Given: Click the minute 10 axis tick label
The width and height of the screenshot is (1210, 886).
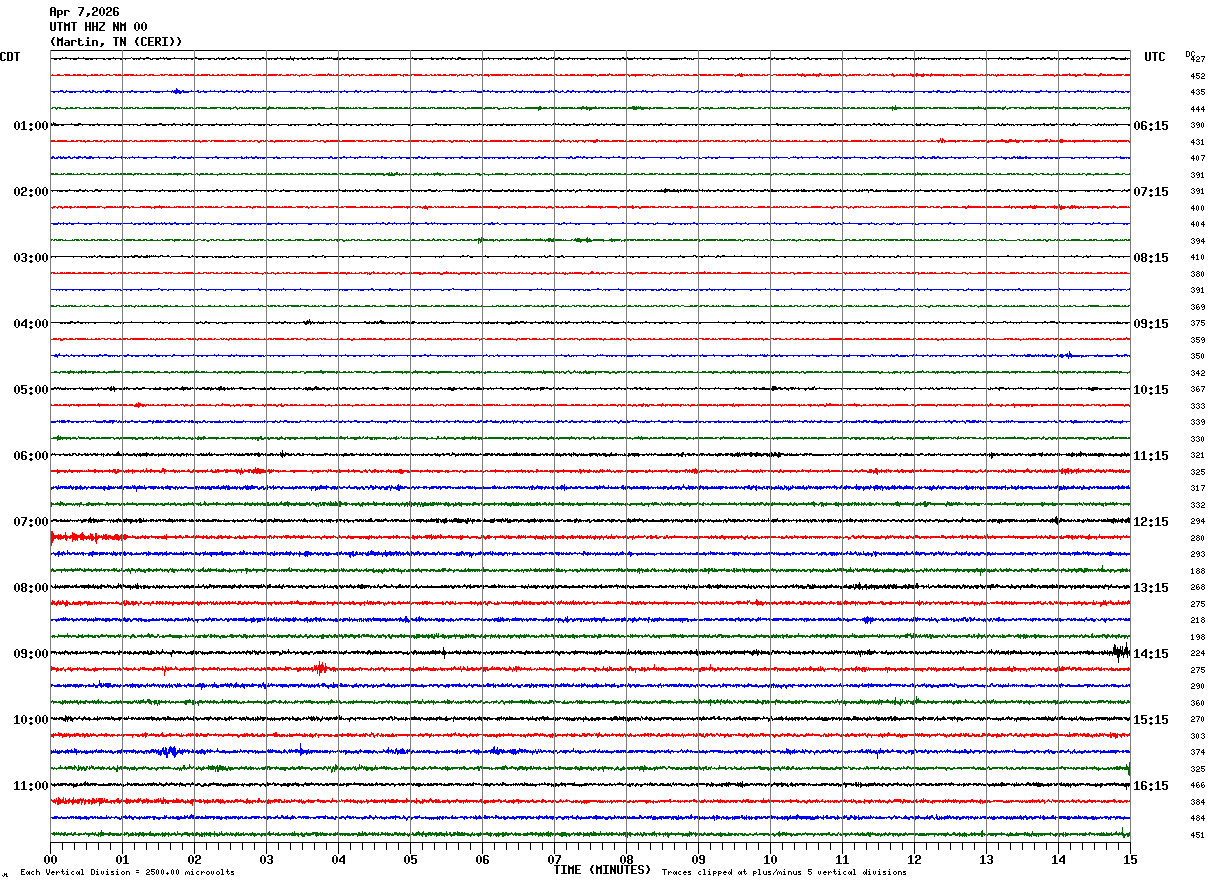Looking at the screenshot, I should [770, 860].
